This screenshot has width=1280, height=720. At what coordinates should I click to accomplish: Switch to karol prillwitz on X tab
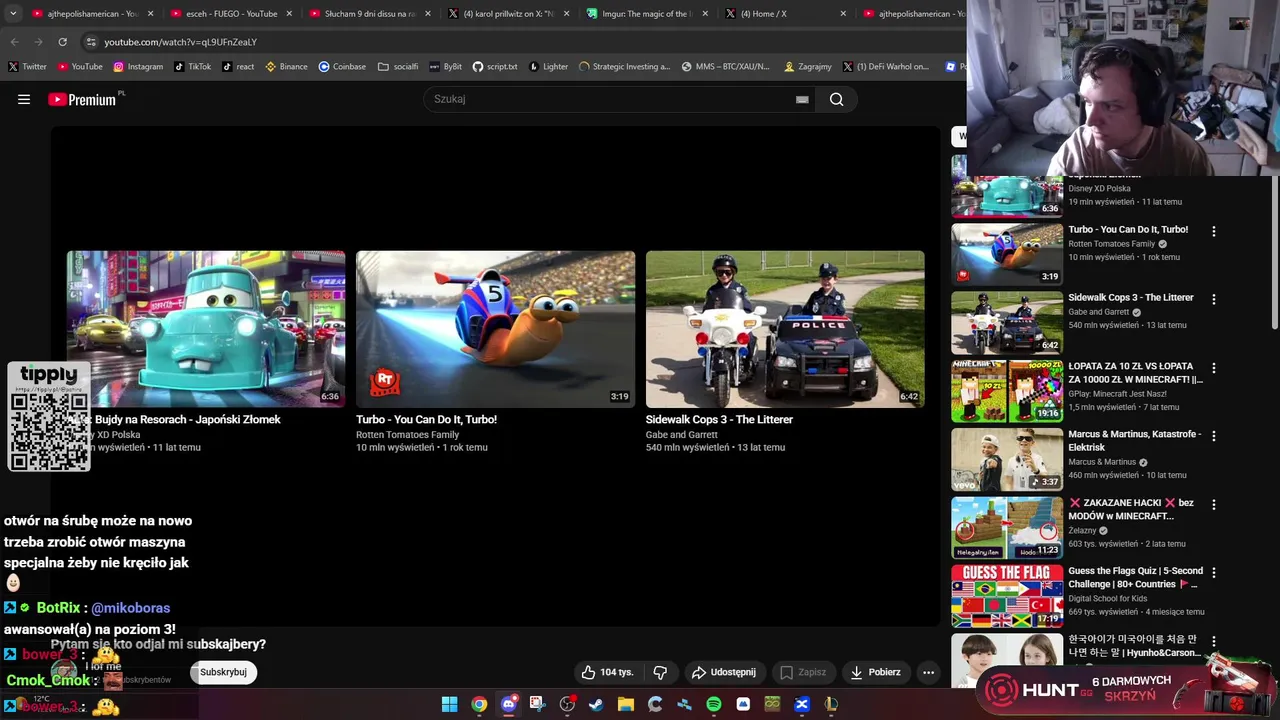508,14
